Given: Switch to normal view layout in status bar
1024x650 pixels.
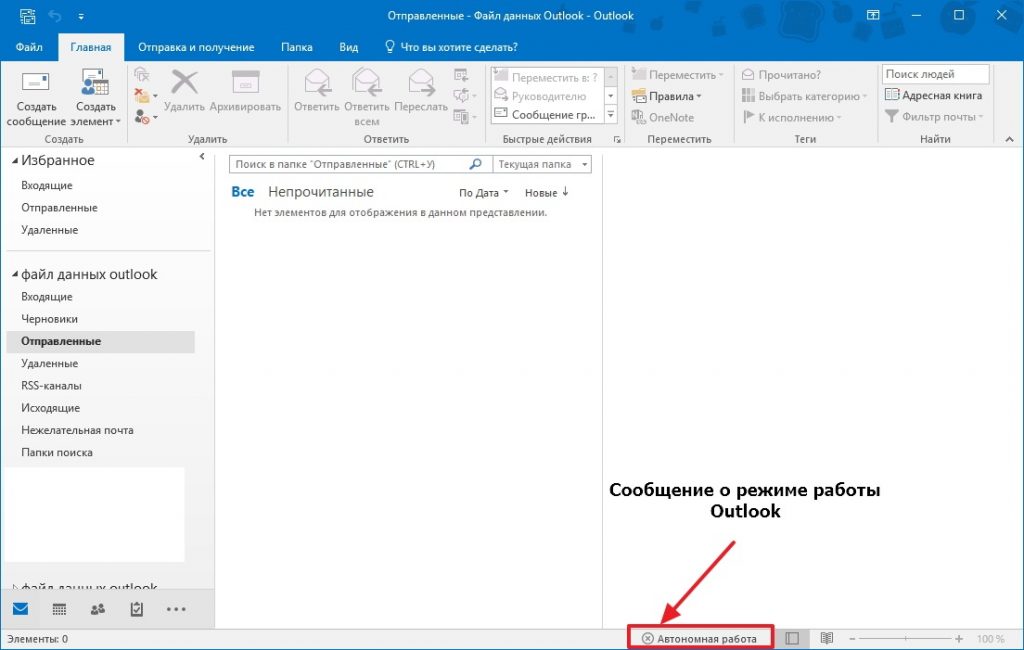Looking at the screenshot, I should [792, 638].
